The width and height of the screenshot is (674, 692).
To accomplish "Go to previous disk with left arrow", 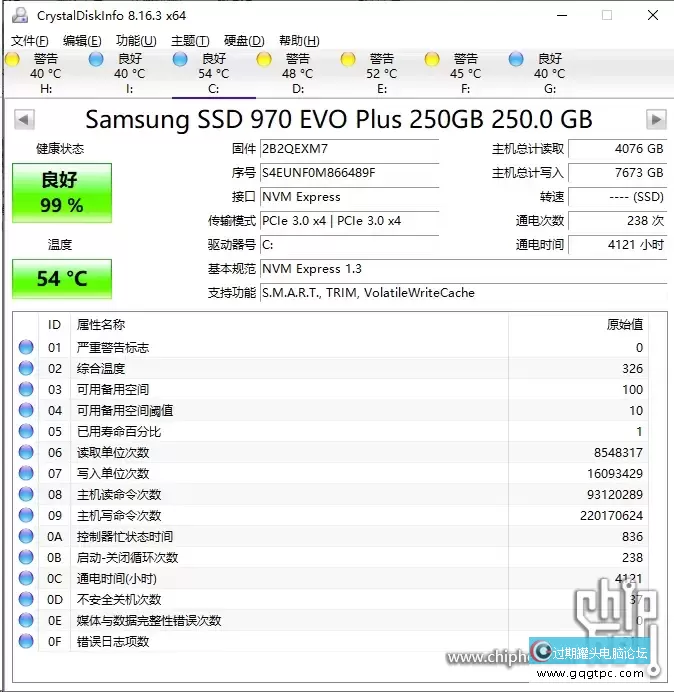I will click(23, 120).
